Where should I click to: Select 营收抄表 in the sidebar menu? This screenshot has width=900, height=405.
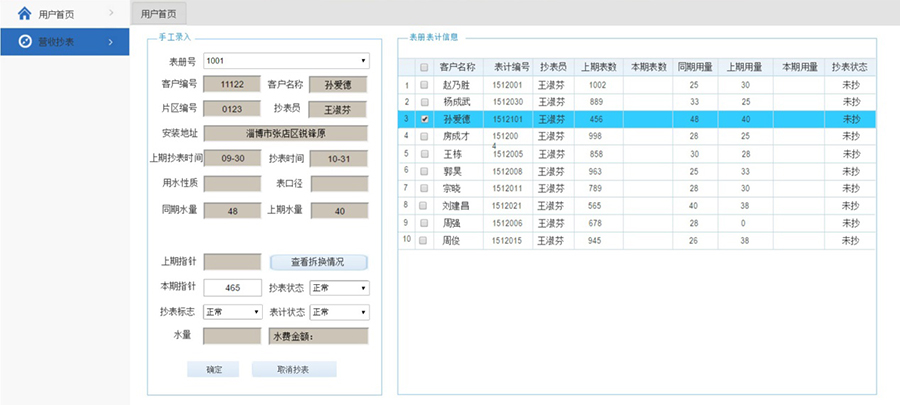tap(60, 41)
